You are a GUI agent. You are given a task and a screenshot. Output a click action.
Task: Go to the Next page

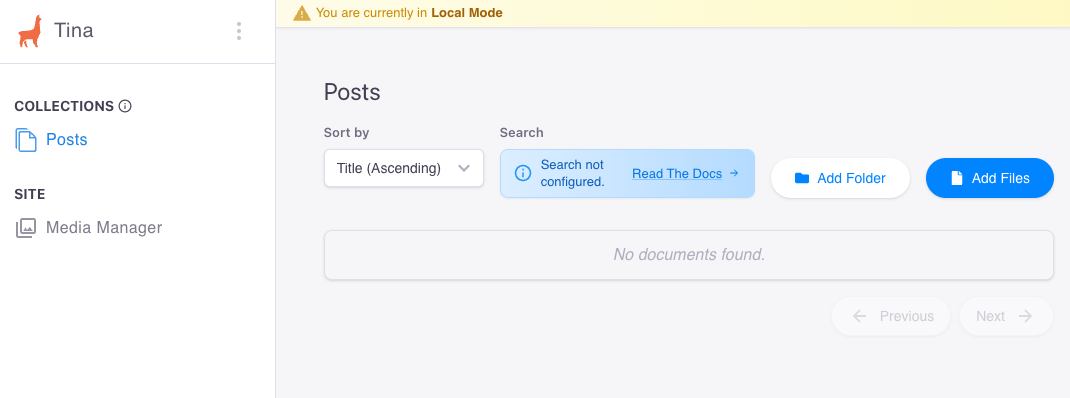1007,316
